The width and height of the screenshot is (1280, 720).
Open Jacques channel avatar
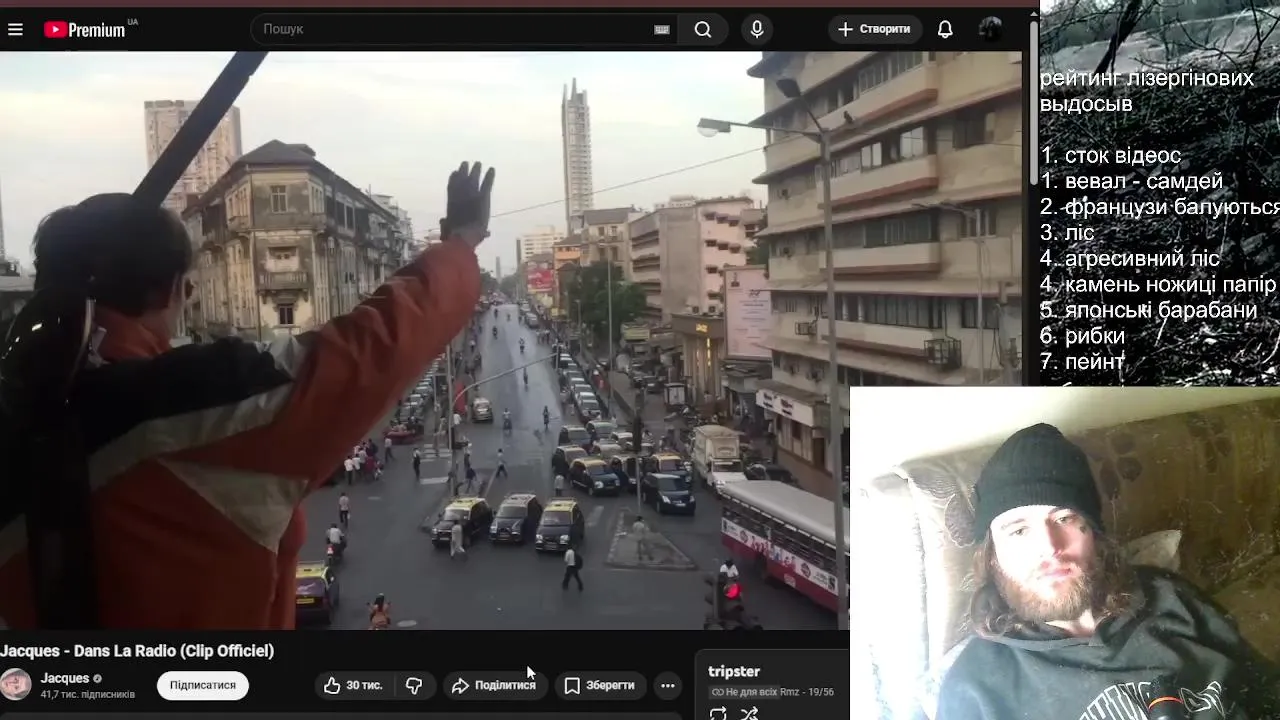[15, 685]
